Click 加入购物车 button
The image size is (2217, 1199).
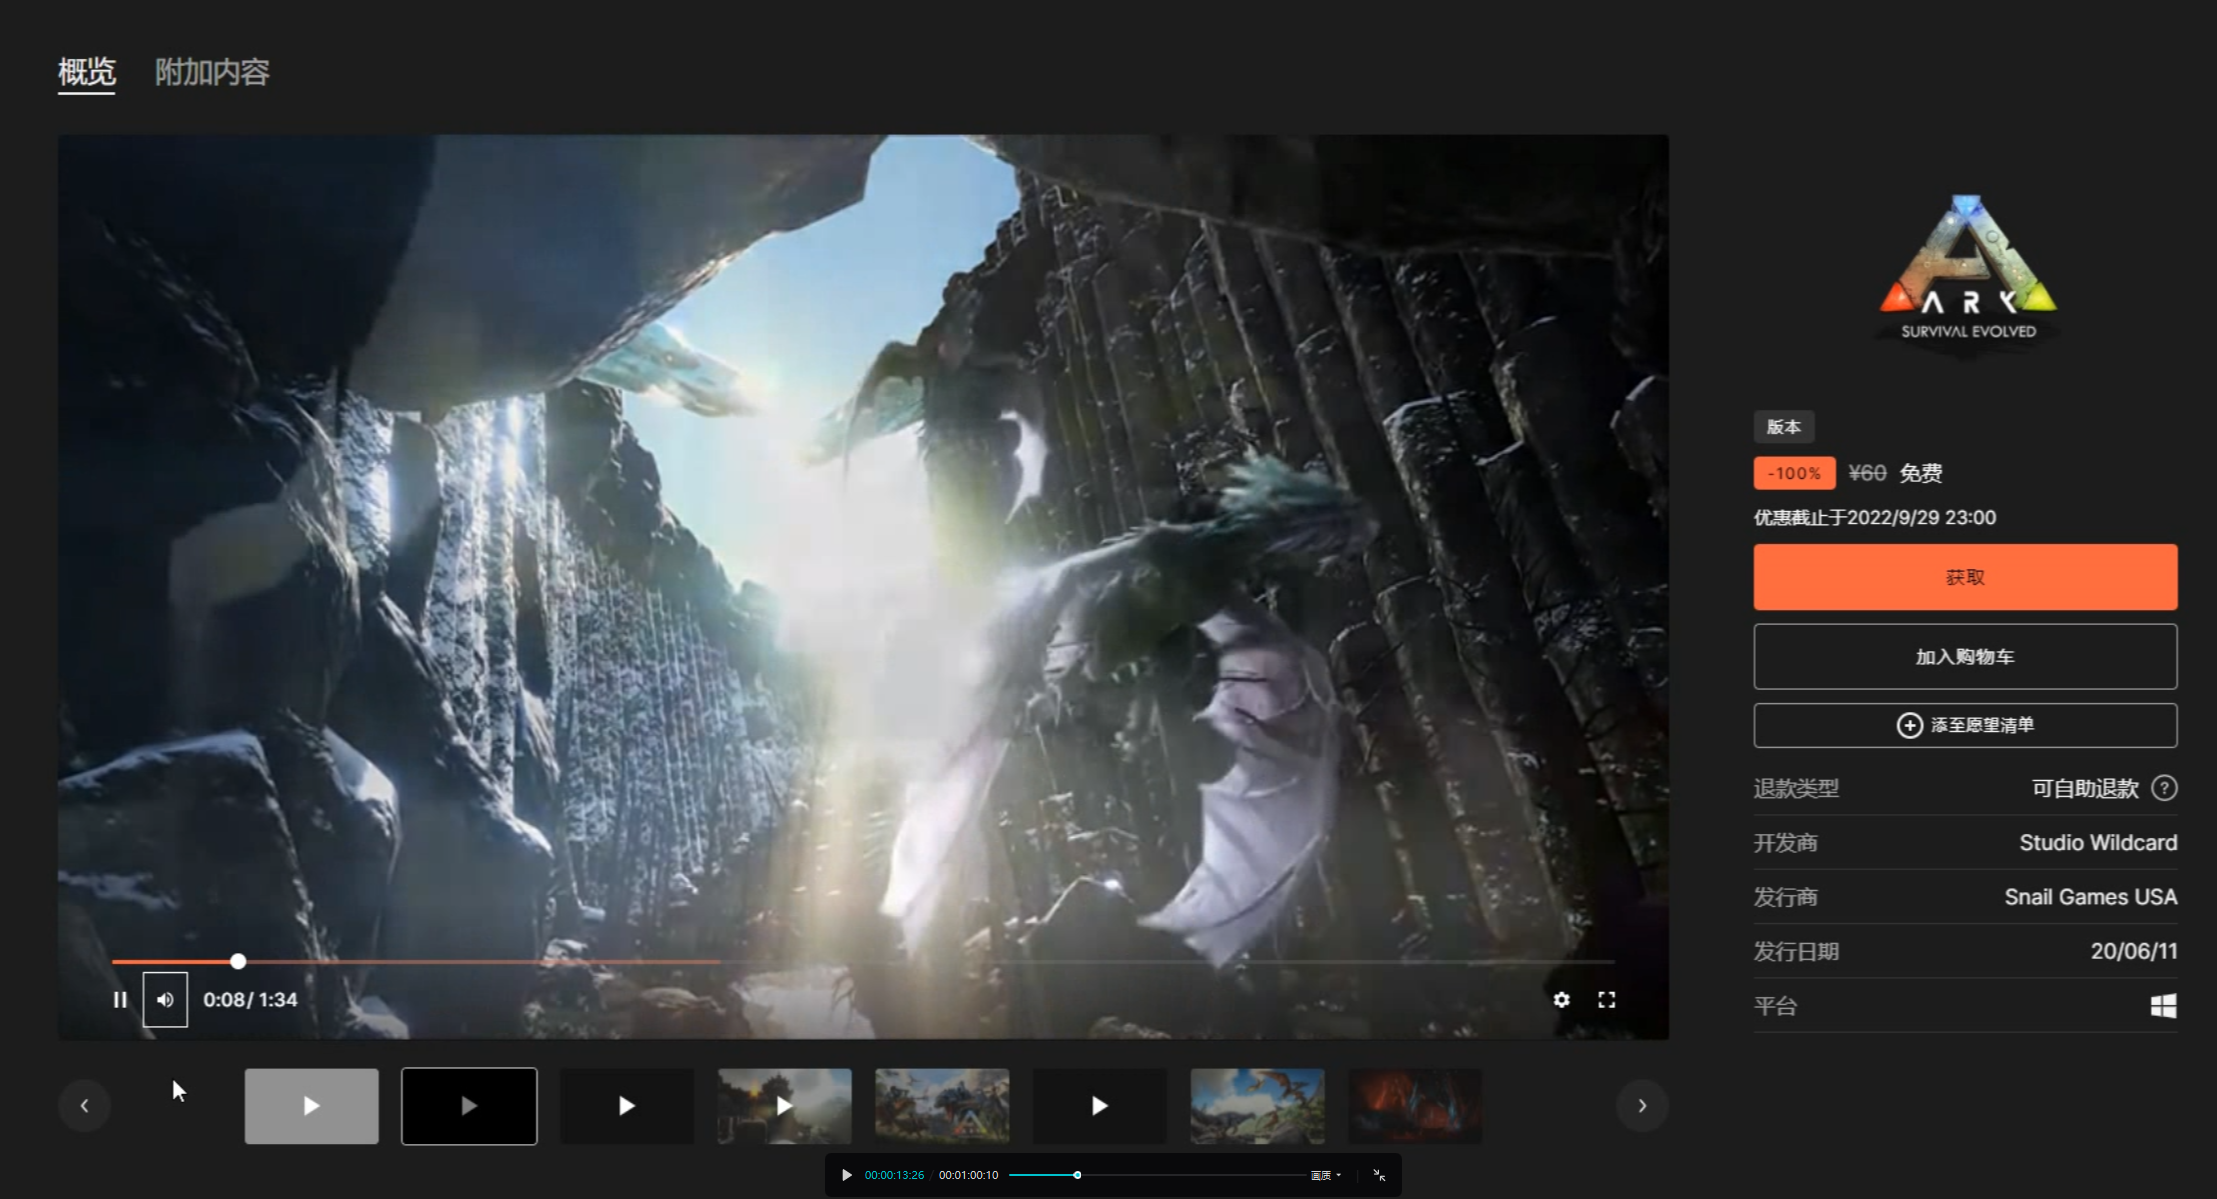[1965, 656]
